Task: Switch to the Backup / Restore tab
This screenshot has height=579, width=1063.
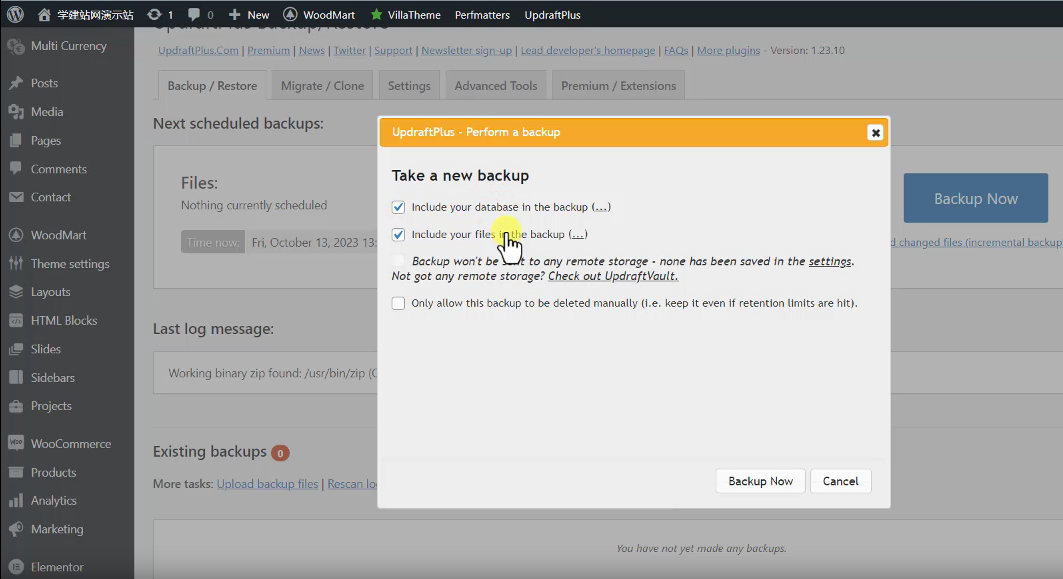Action: click(212, 85)
